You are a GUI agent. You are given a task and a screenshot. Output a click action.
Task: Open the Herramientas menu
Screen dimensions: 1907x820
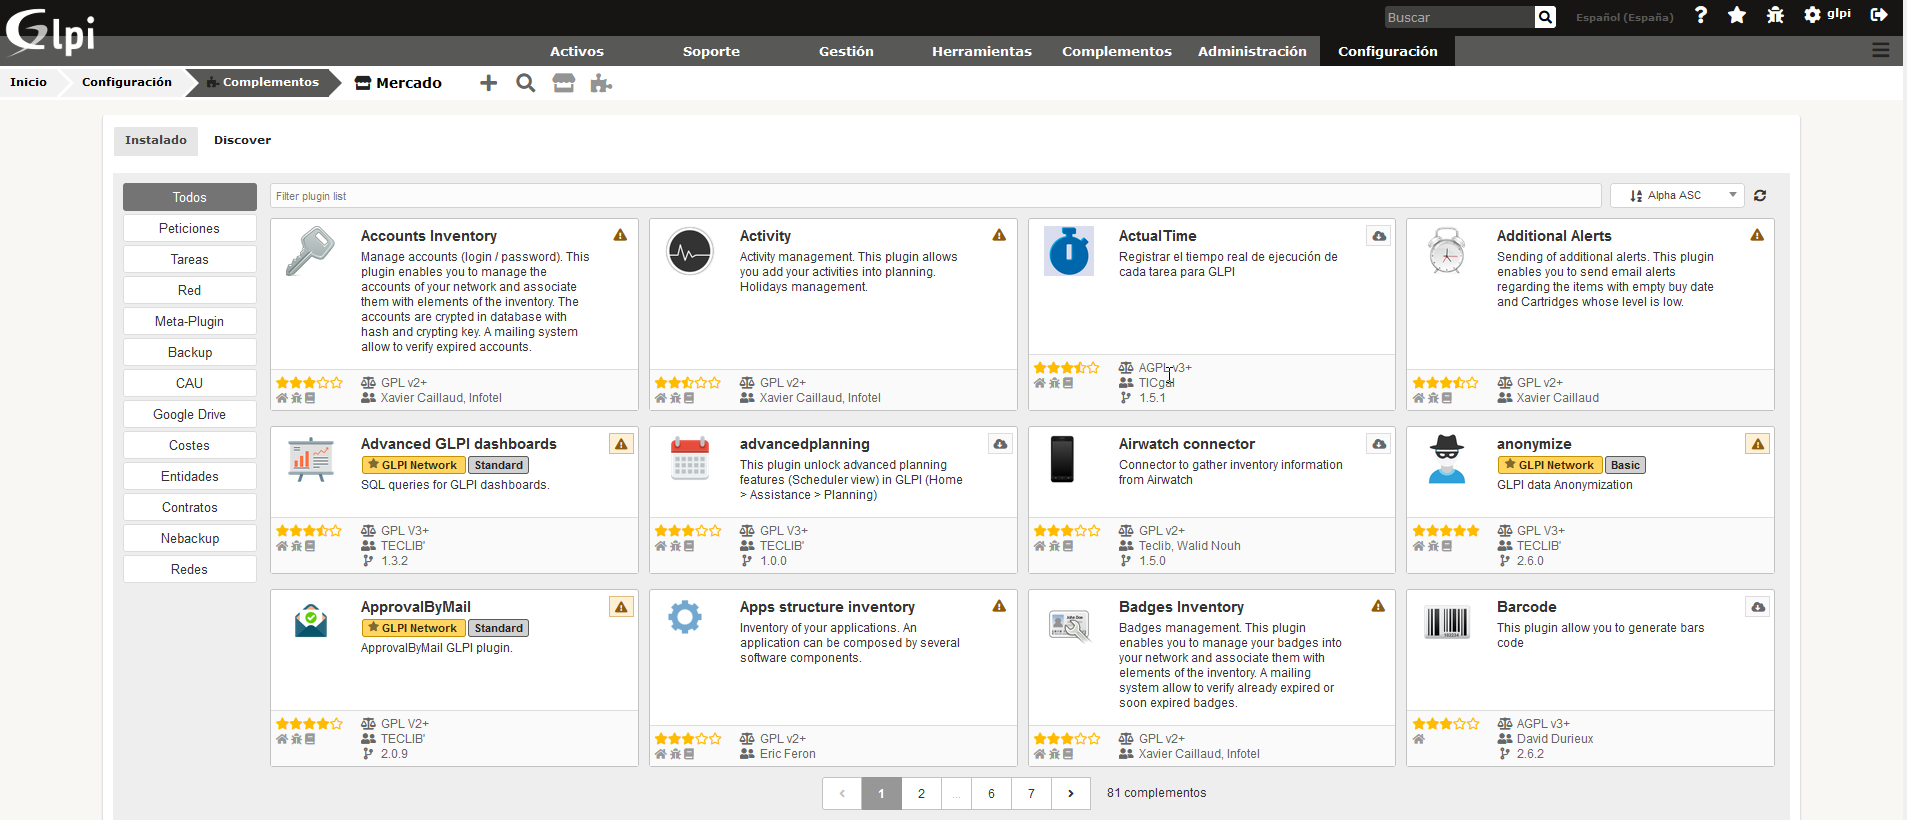click(981, 51)
